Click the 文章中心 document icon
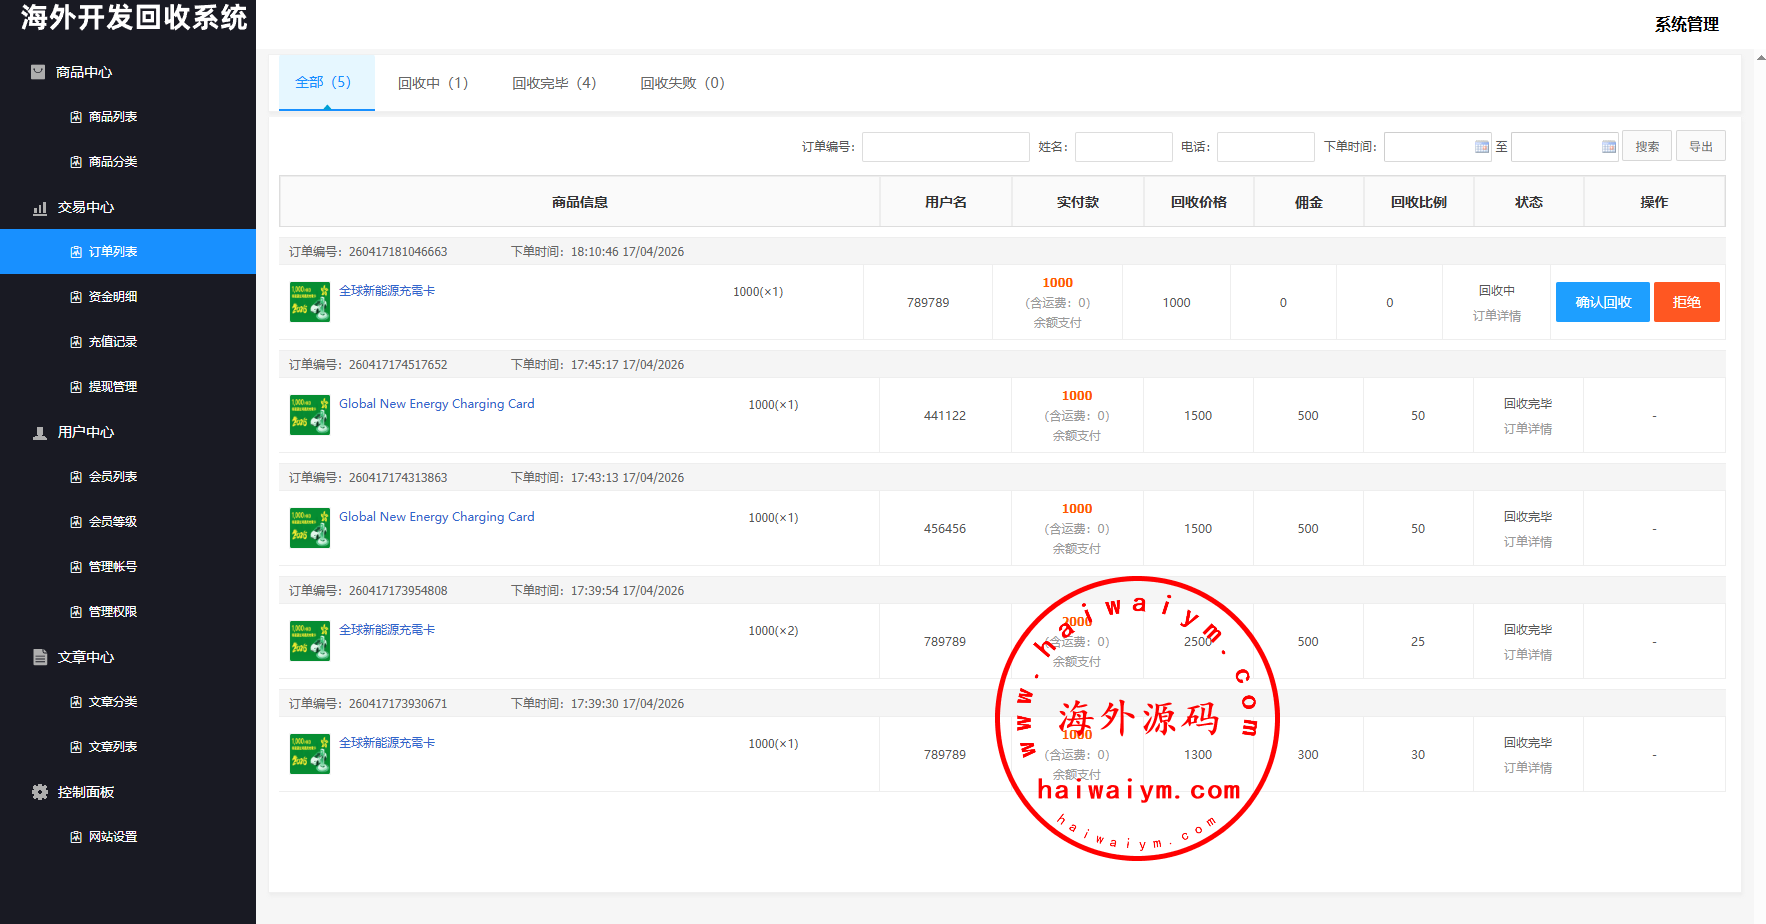 (40, 657)
